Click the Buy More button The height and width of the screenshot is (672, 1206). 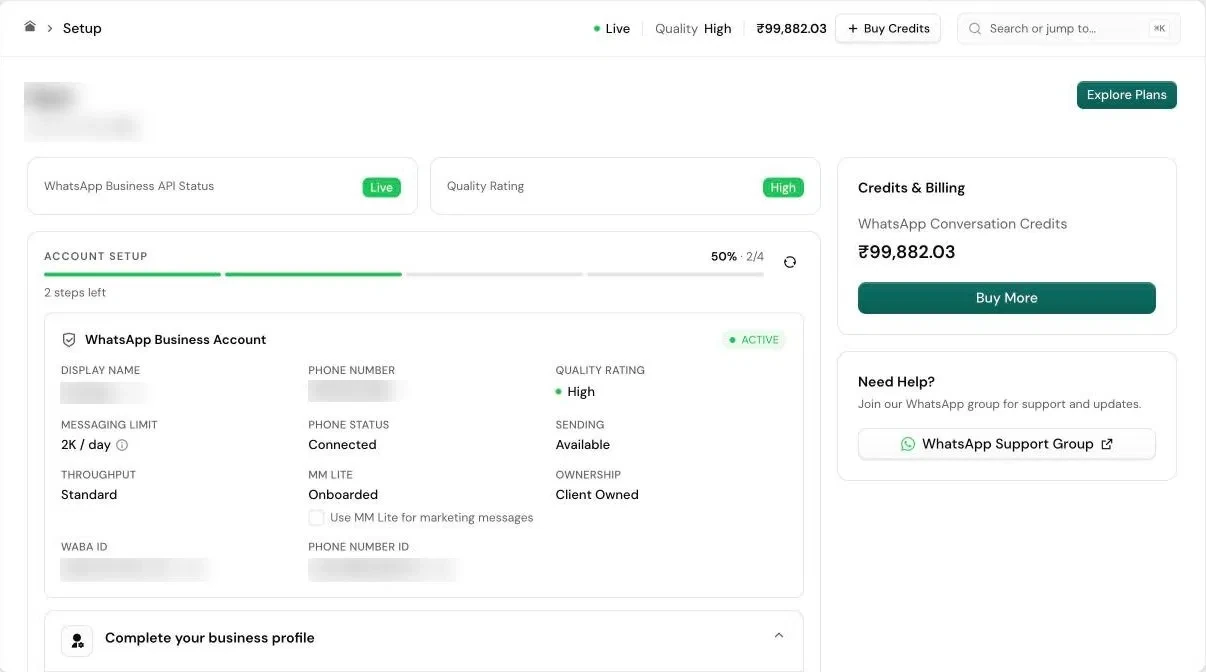point(1006,298)
